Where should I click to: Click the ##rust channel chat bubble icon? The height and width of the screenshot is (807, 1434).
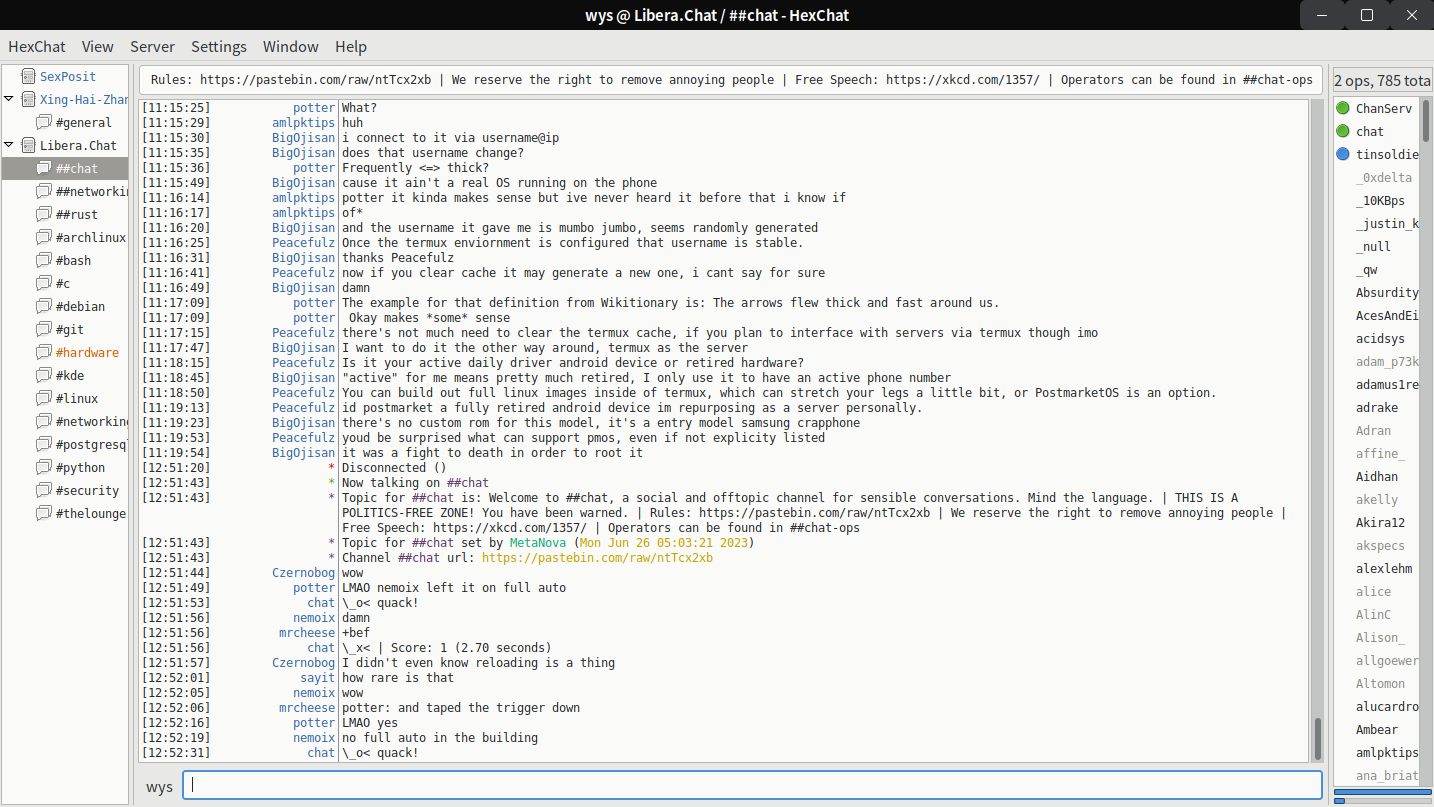coord(43,214)
